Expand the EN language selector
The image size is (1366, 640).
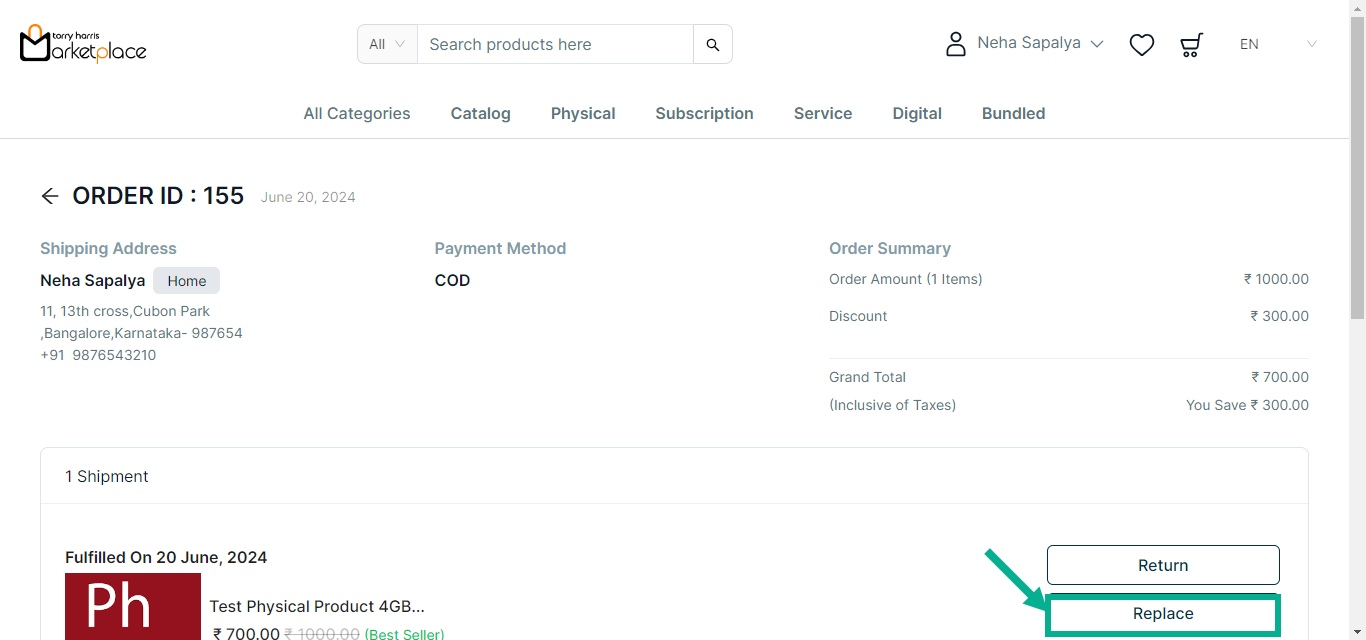(x=1277, y=44)
